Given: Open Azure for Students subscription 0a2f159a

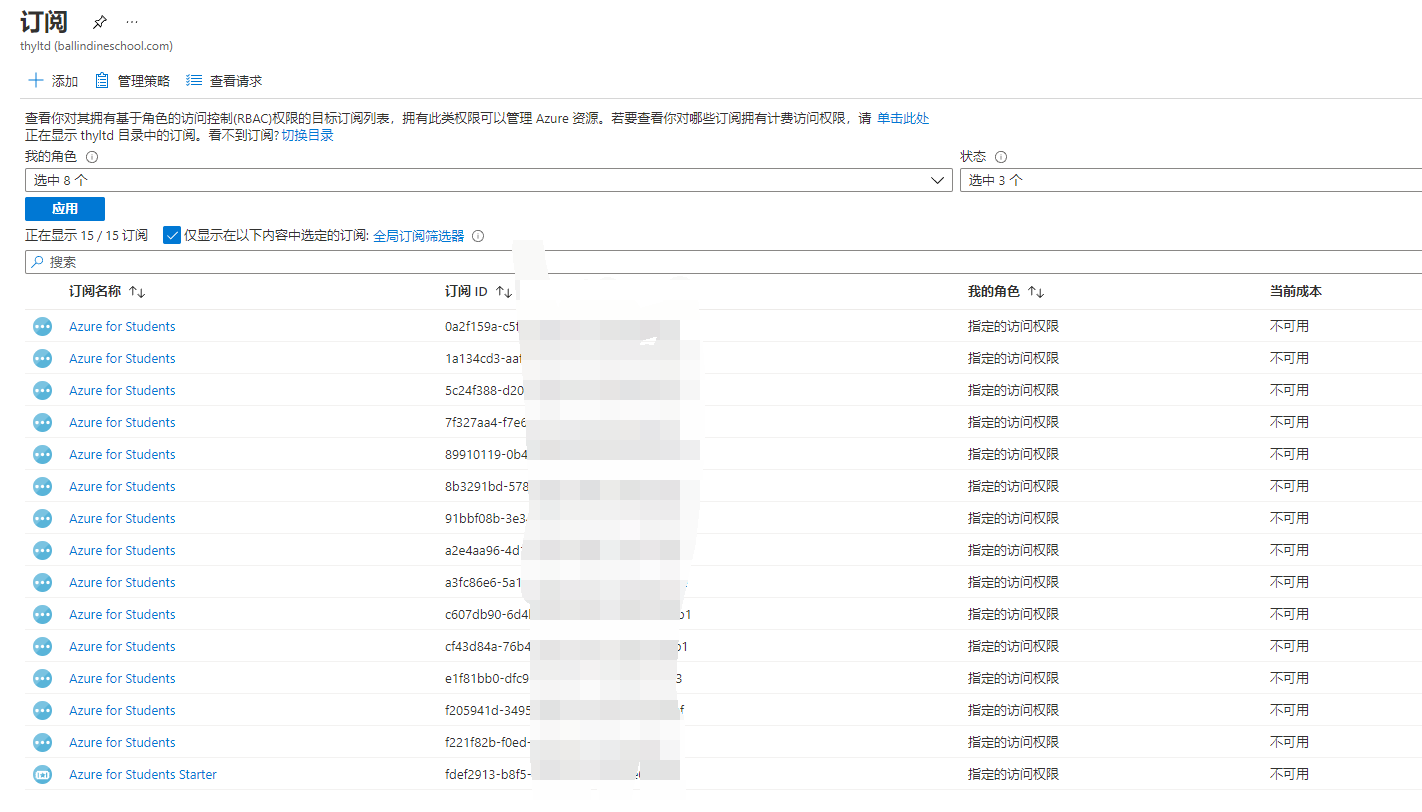Looking at the screenshot, I should [122, 326].
